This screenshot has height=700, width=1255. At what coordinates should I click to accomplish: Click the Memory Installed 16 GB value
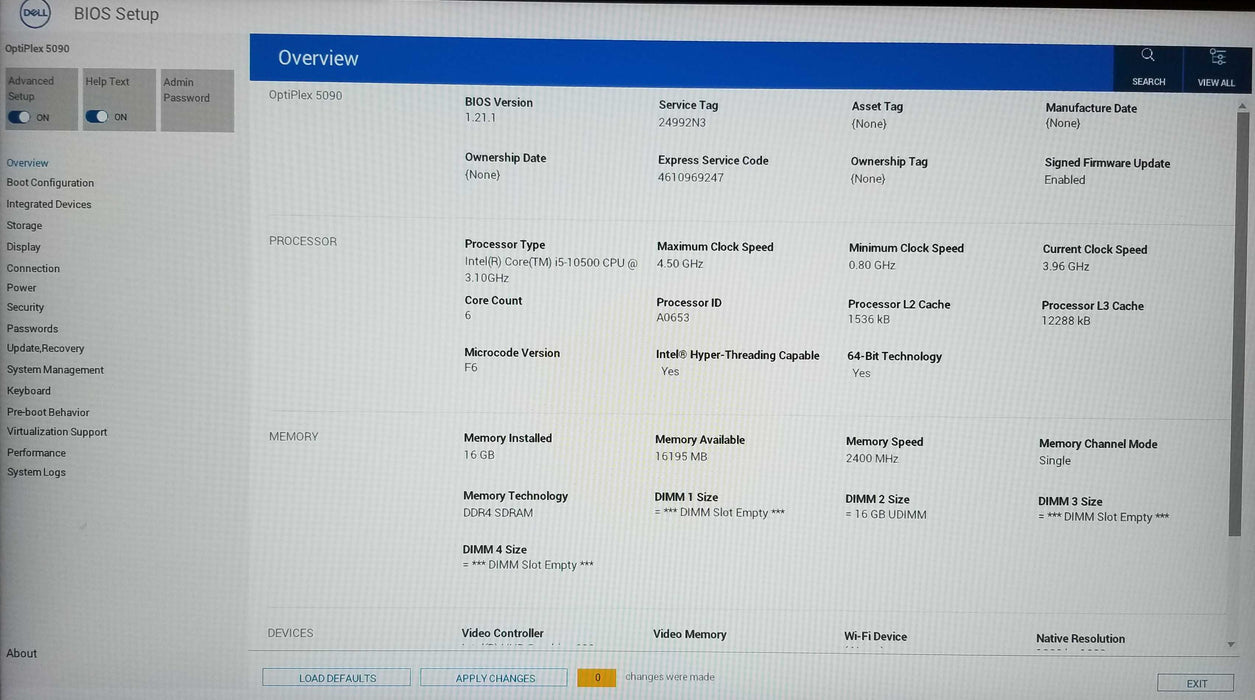(x=479, y=455)
